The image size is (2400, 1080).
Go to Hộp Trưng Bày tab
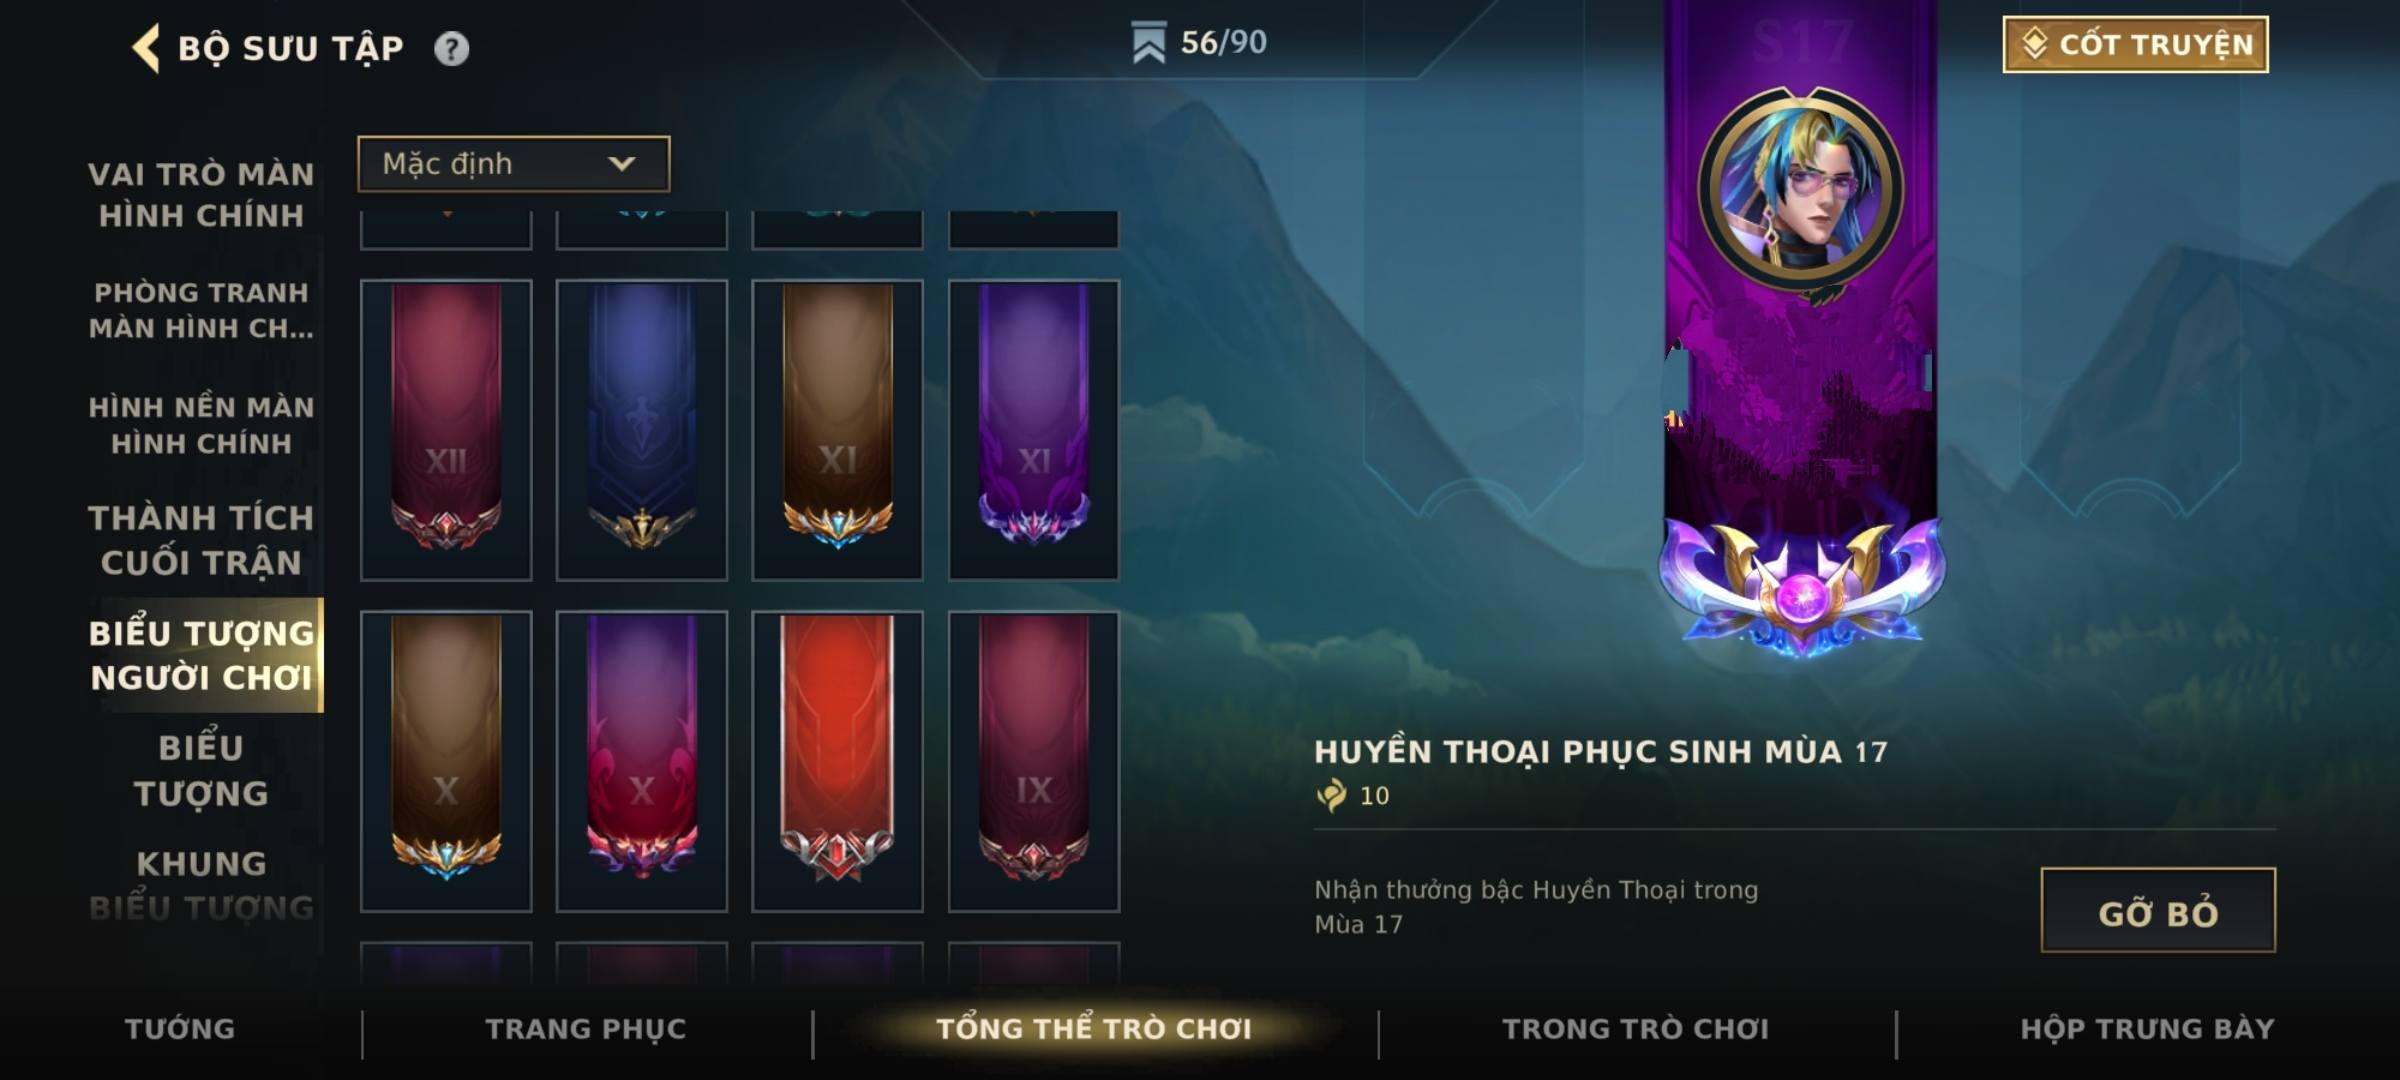coord(2147,1029)
